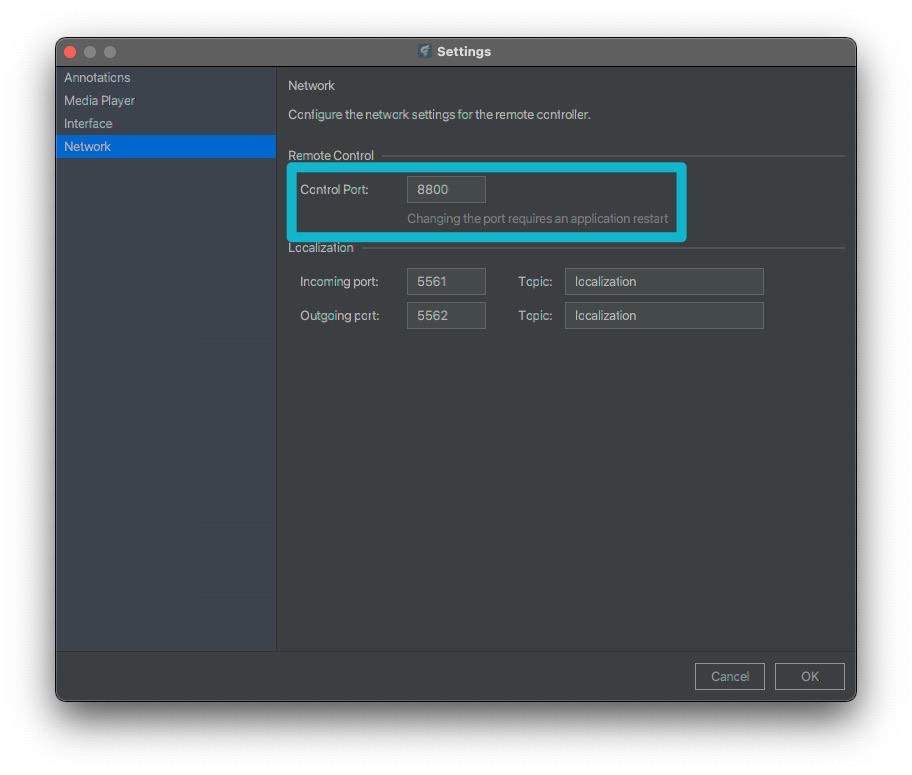The width and height of the screenshot is (912, 775).
Task: Click the Outgoing port field showing 5562
Action: point(446,316)
